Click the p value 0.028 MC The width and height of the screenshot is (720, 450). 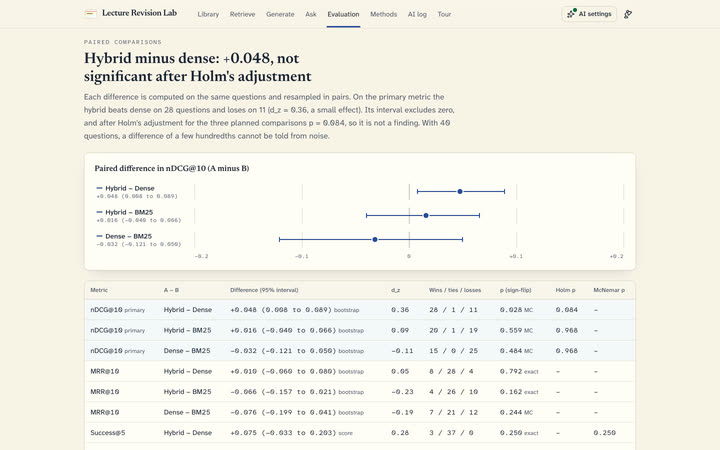pyautogui.click(x=517, y=310)
